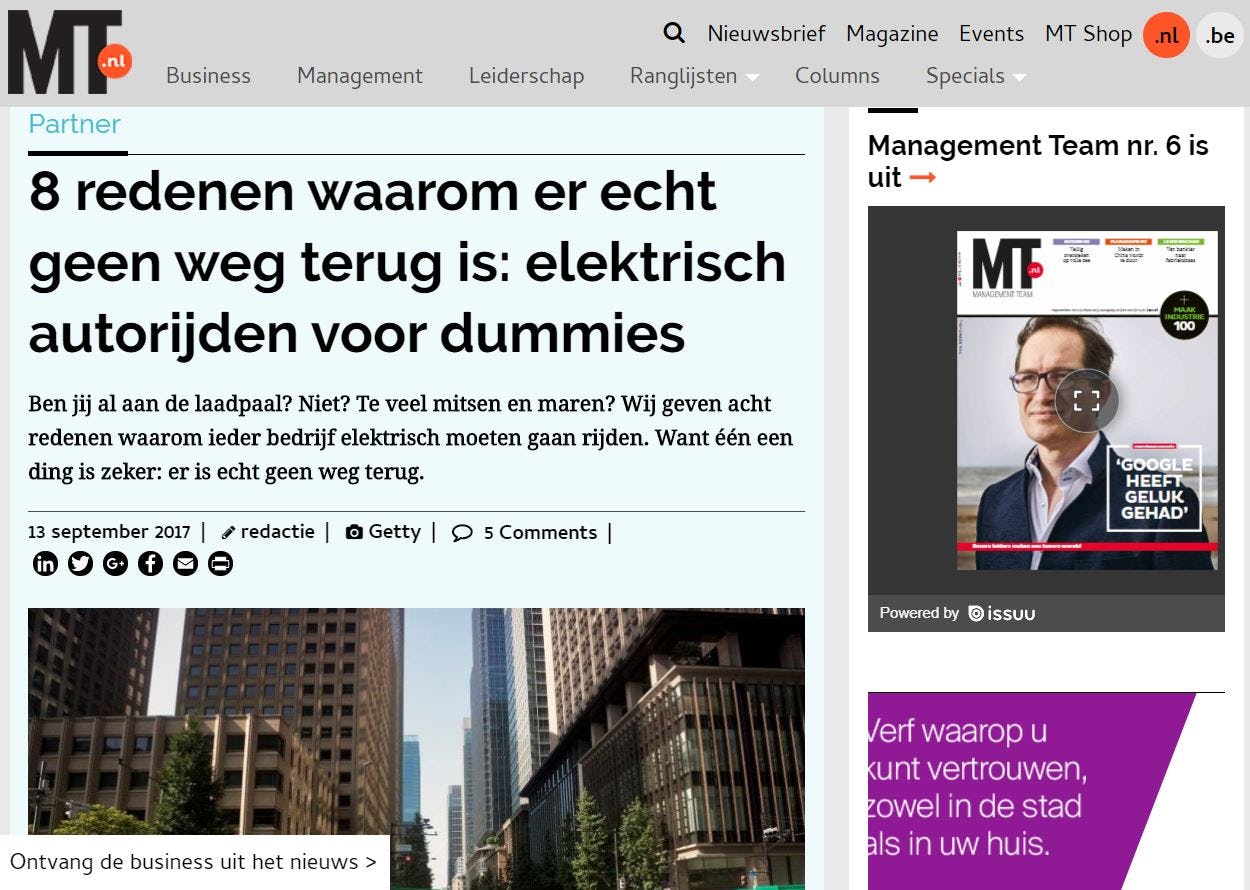Image resolution: width=1250 pixels, height=890 pixels.
Task: Select the .nl country toggle
Action: 1165,34
